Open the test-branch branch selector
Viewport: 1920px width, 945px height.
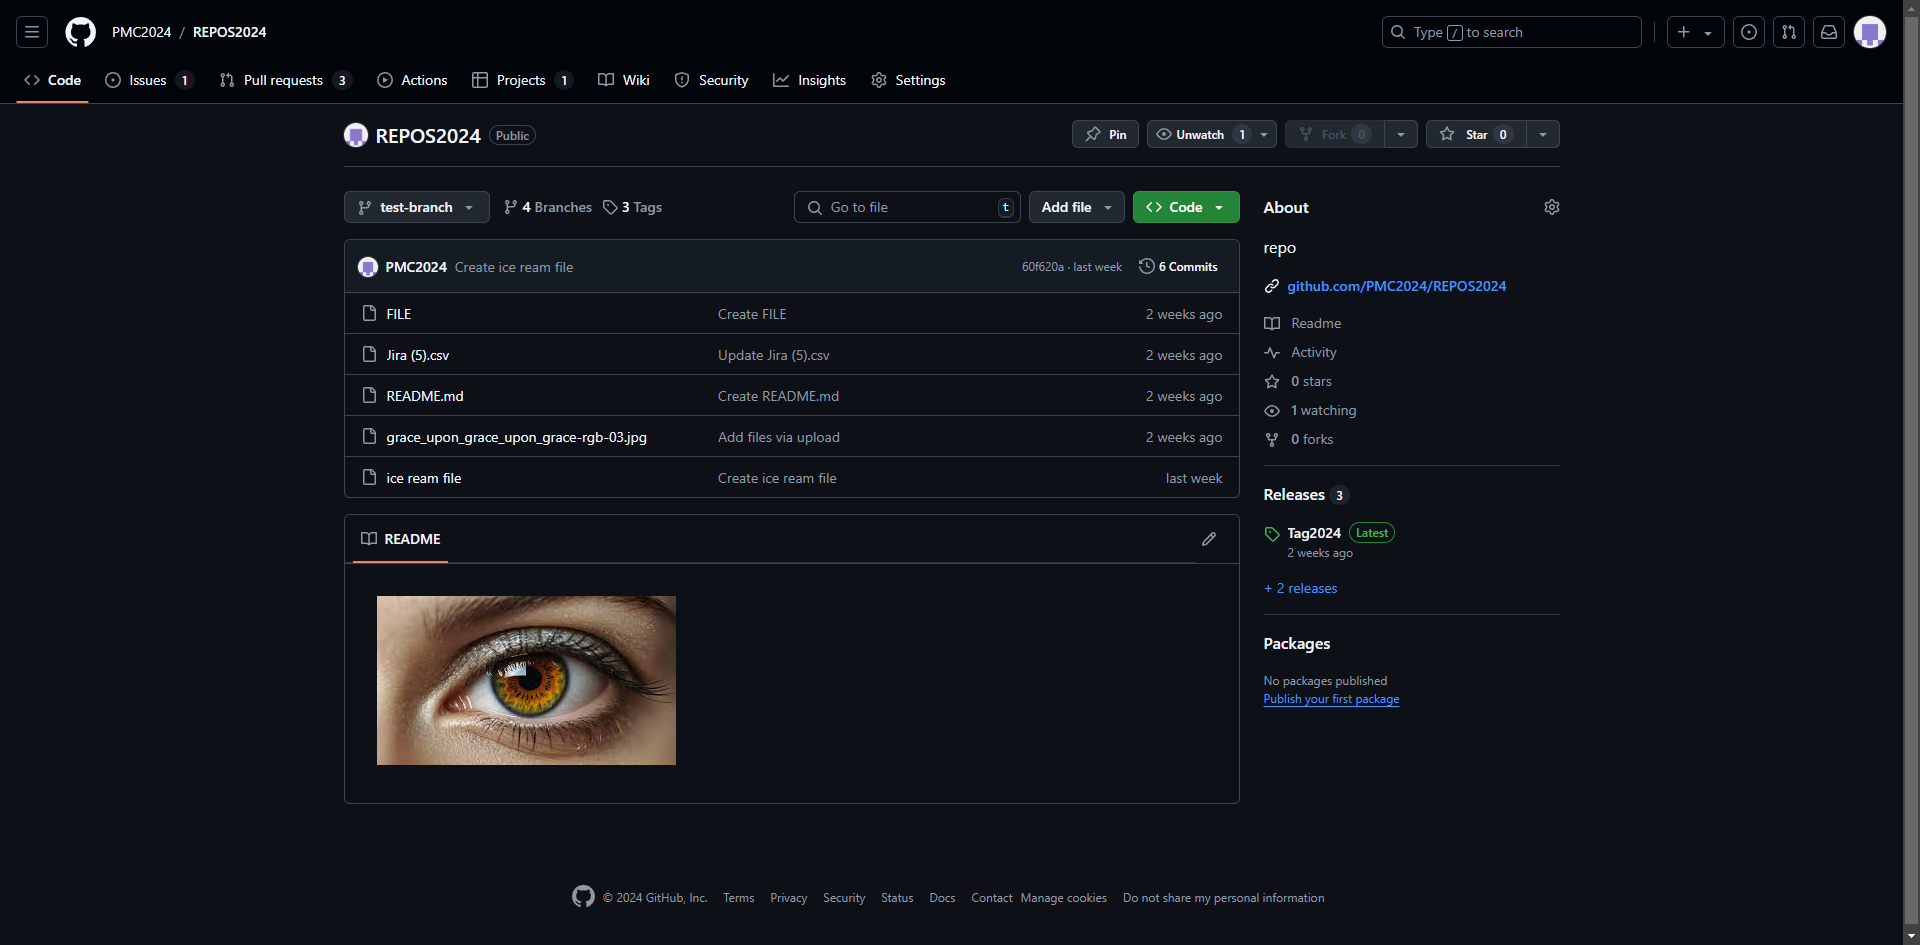[416, 207]
